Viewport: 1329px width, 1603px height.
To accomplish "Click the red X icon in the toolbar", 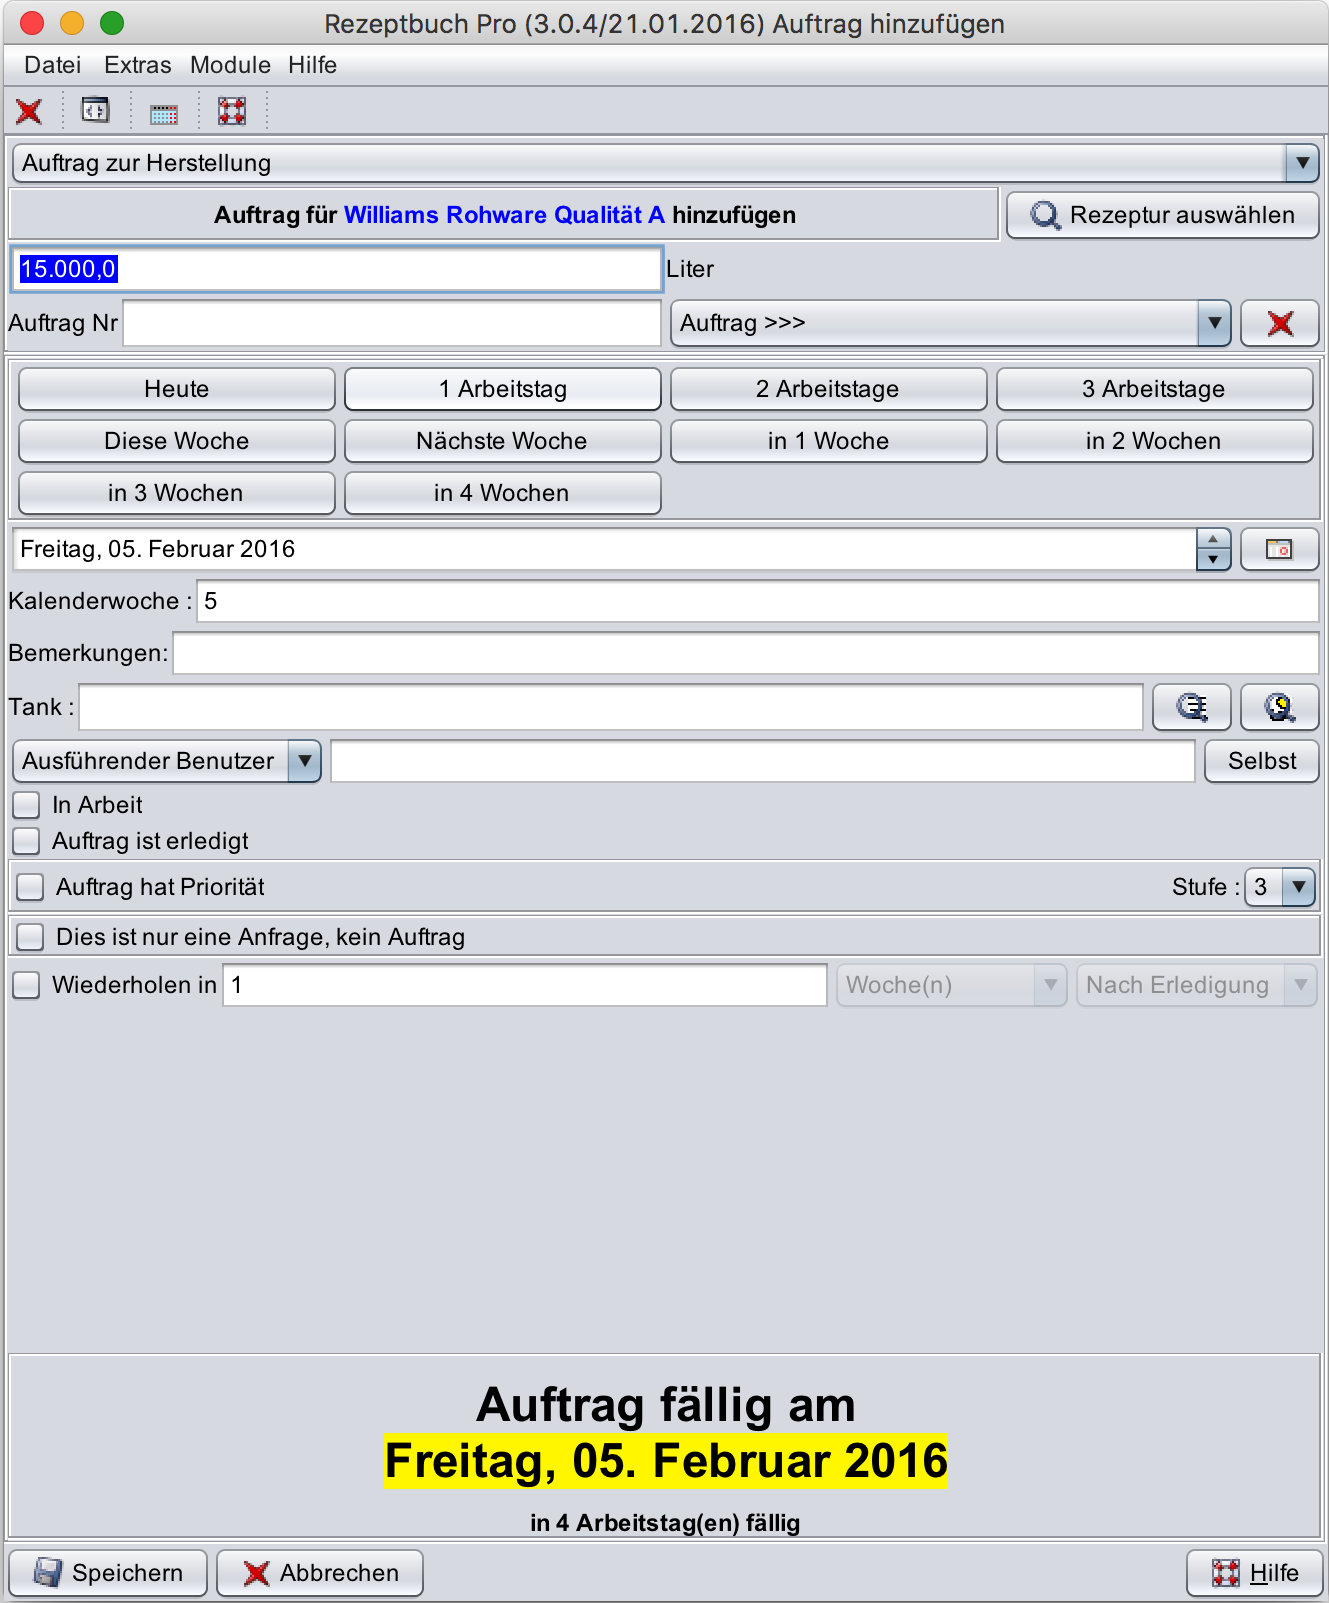I will pos(29,111).
